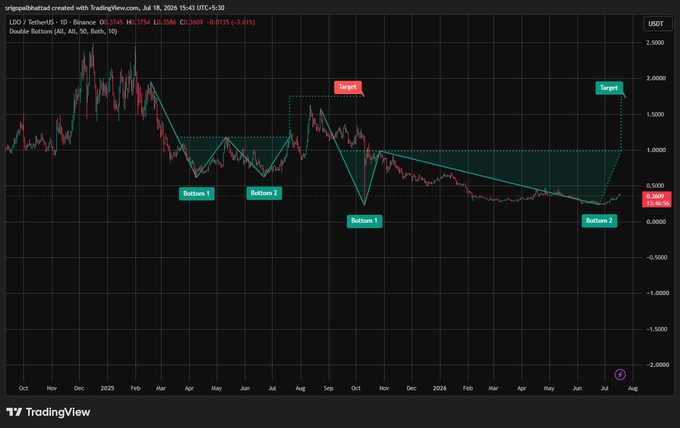Screen dimensions: 680x428
Task: Click the 0.0000 price axis value
Action: point(656,222)
